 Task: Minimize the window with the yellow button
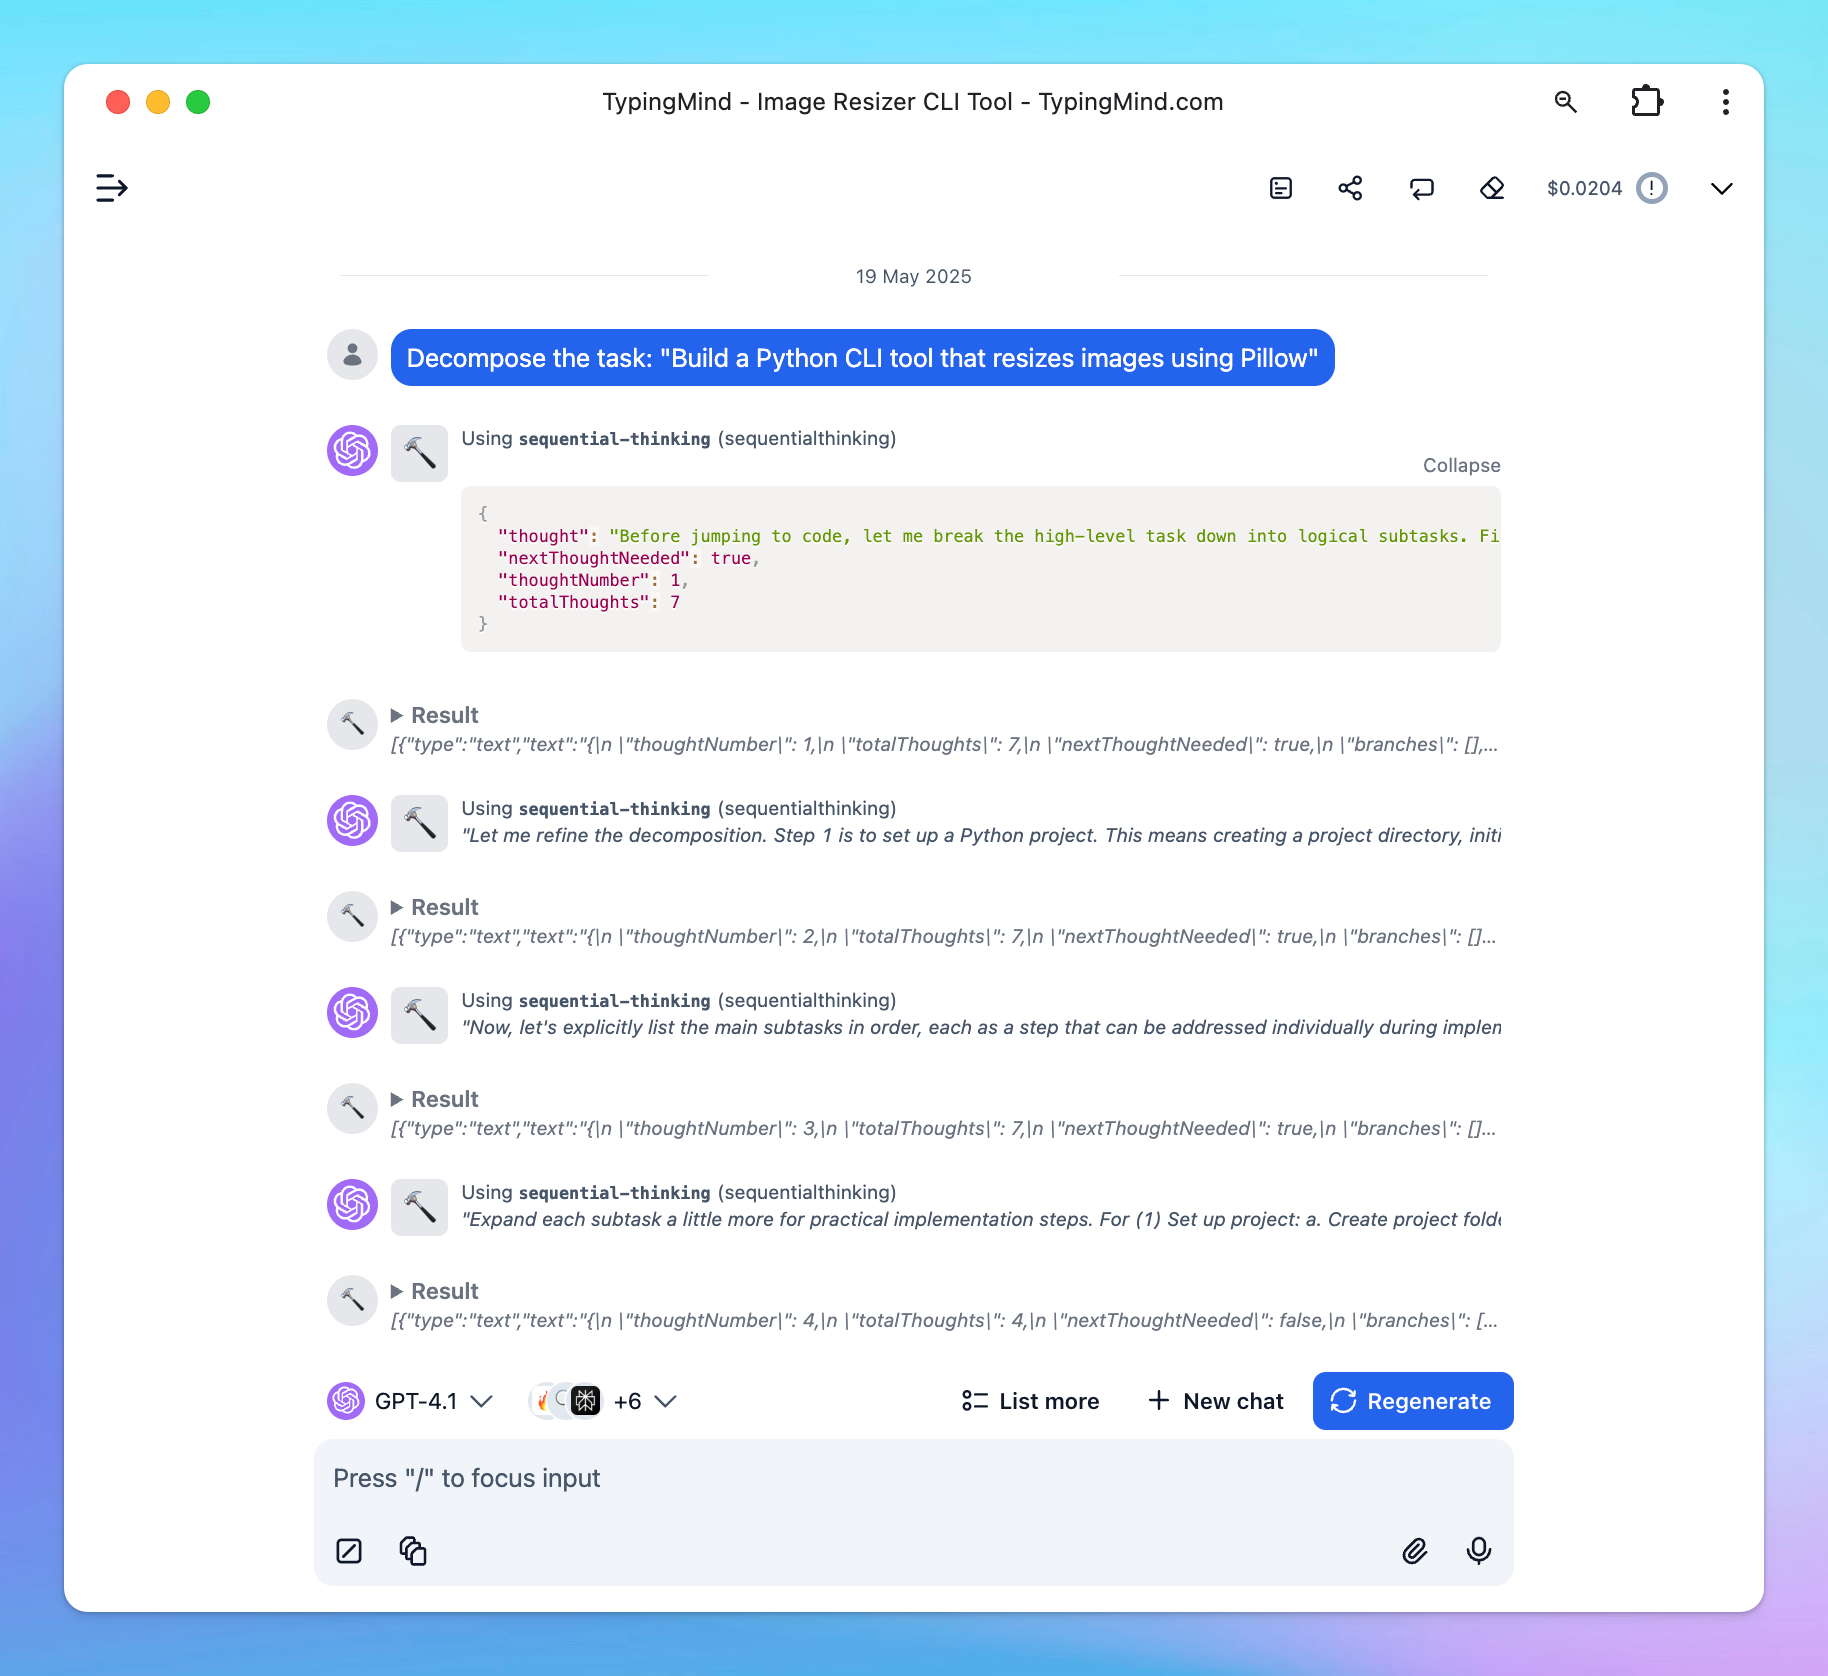click(x=158, y=102)
